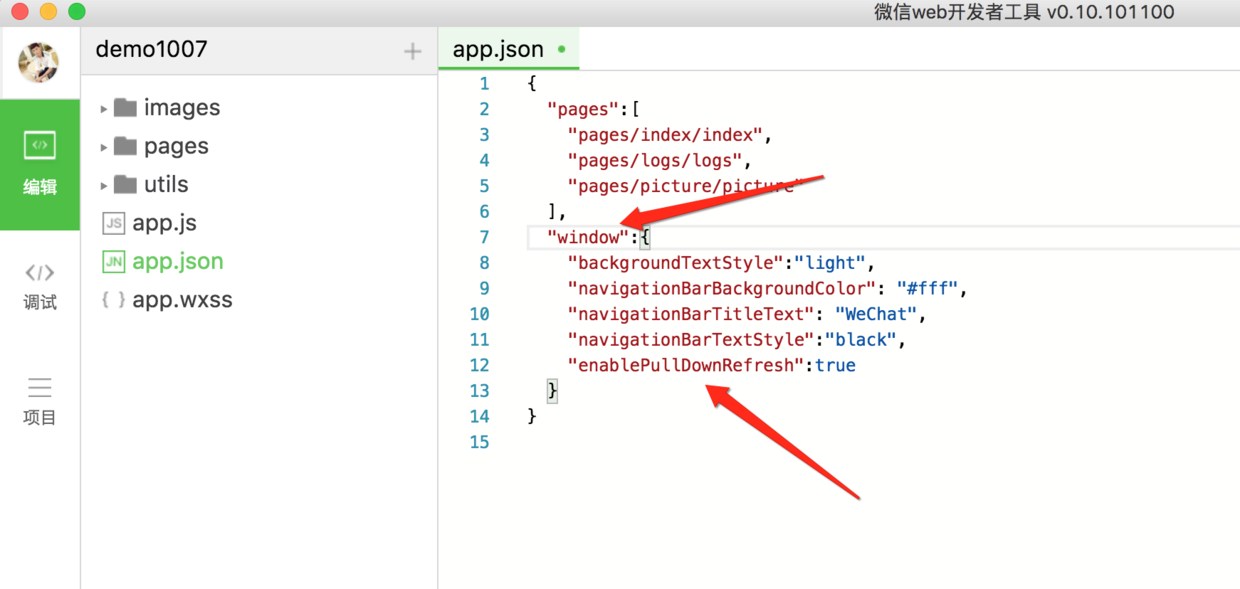Click the user avatar picture

click(x=39, y=63)
